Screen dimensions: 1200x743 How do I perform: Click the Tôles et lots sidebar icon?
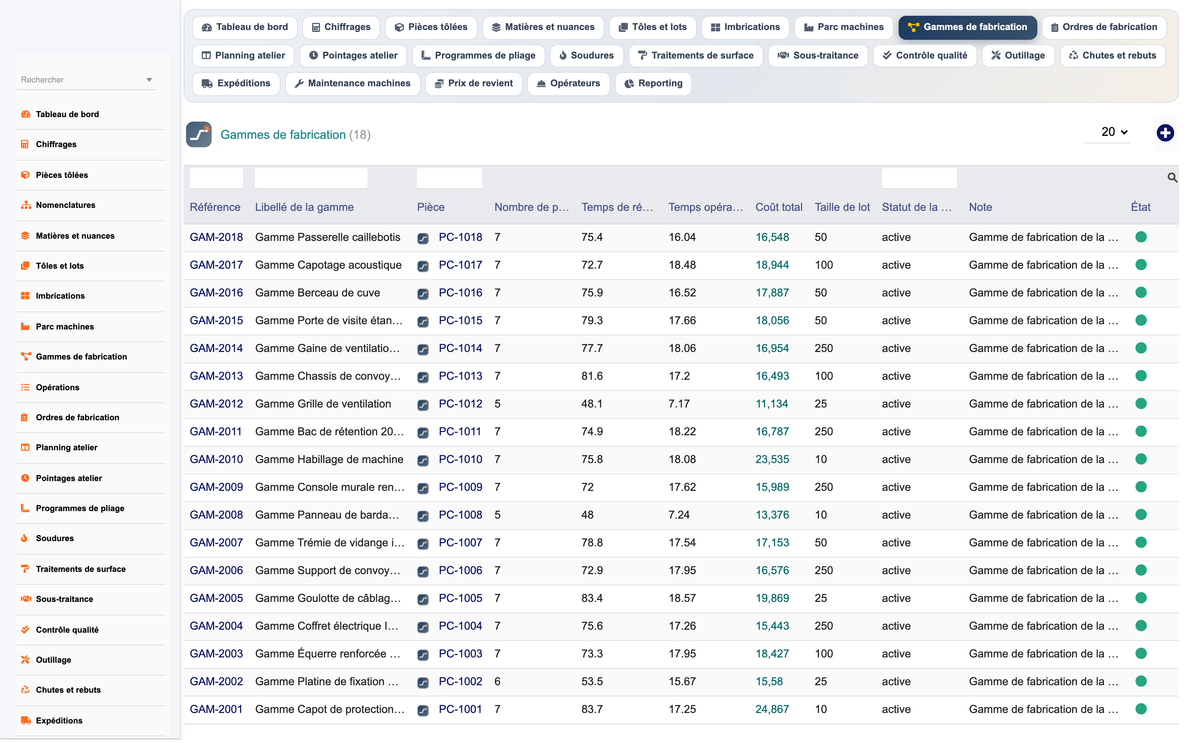tap(25, 266)
